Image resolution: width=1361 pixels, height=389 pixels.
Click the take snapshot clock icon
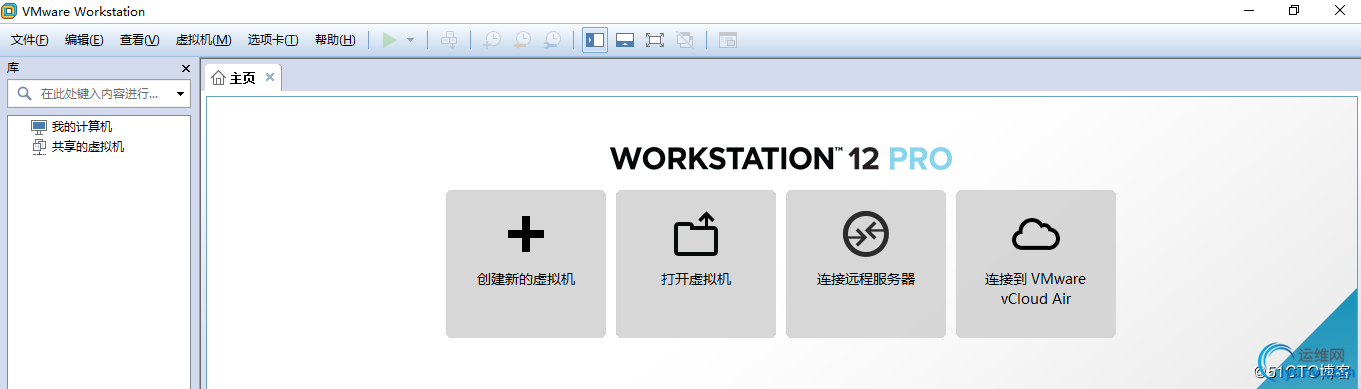(x=492, y=40)
